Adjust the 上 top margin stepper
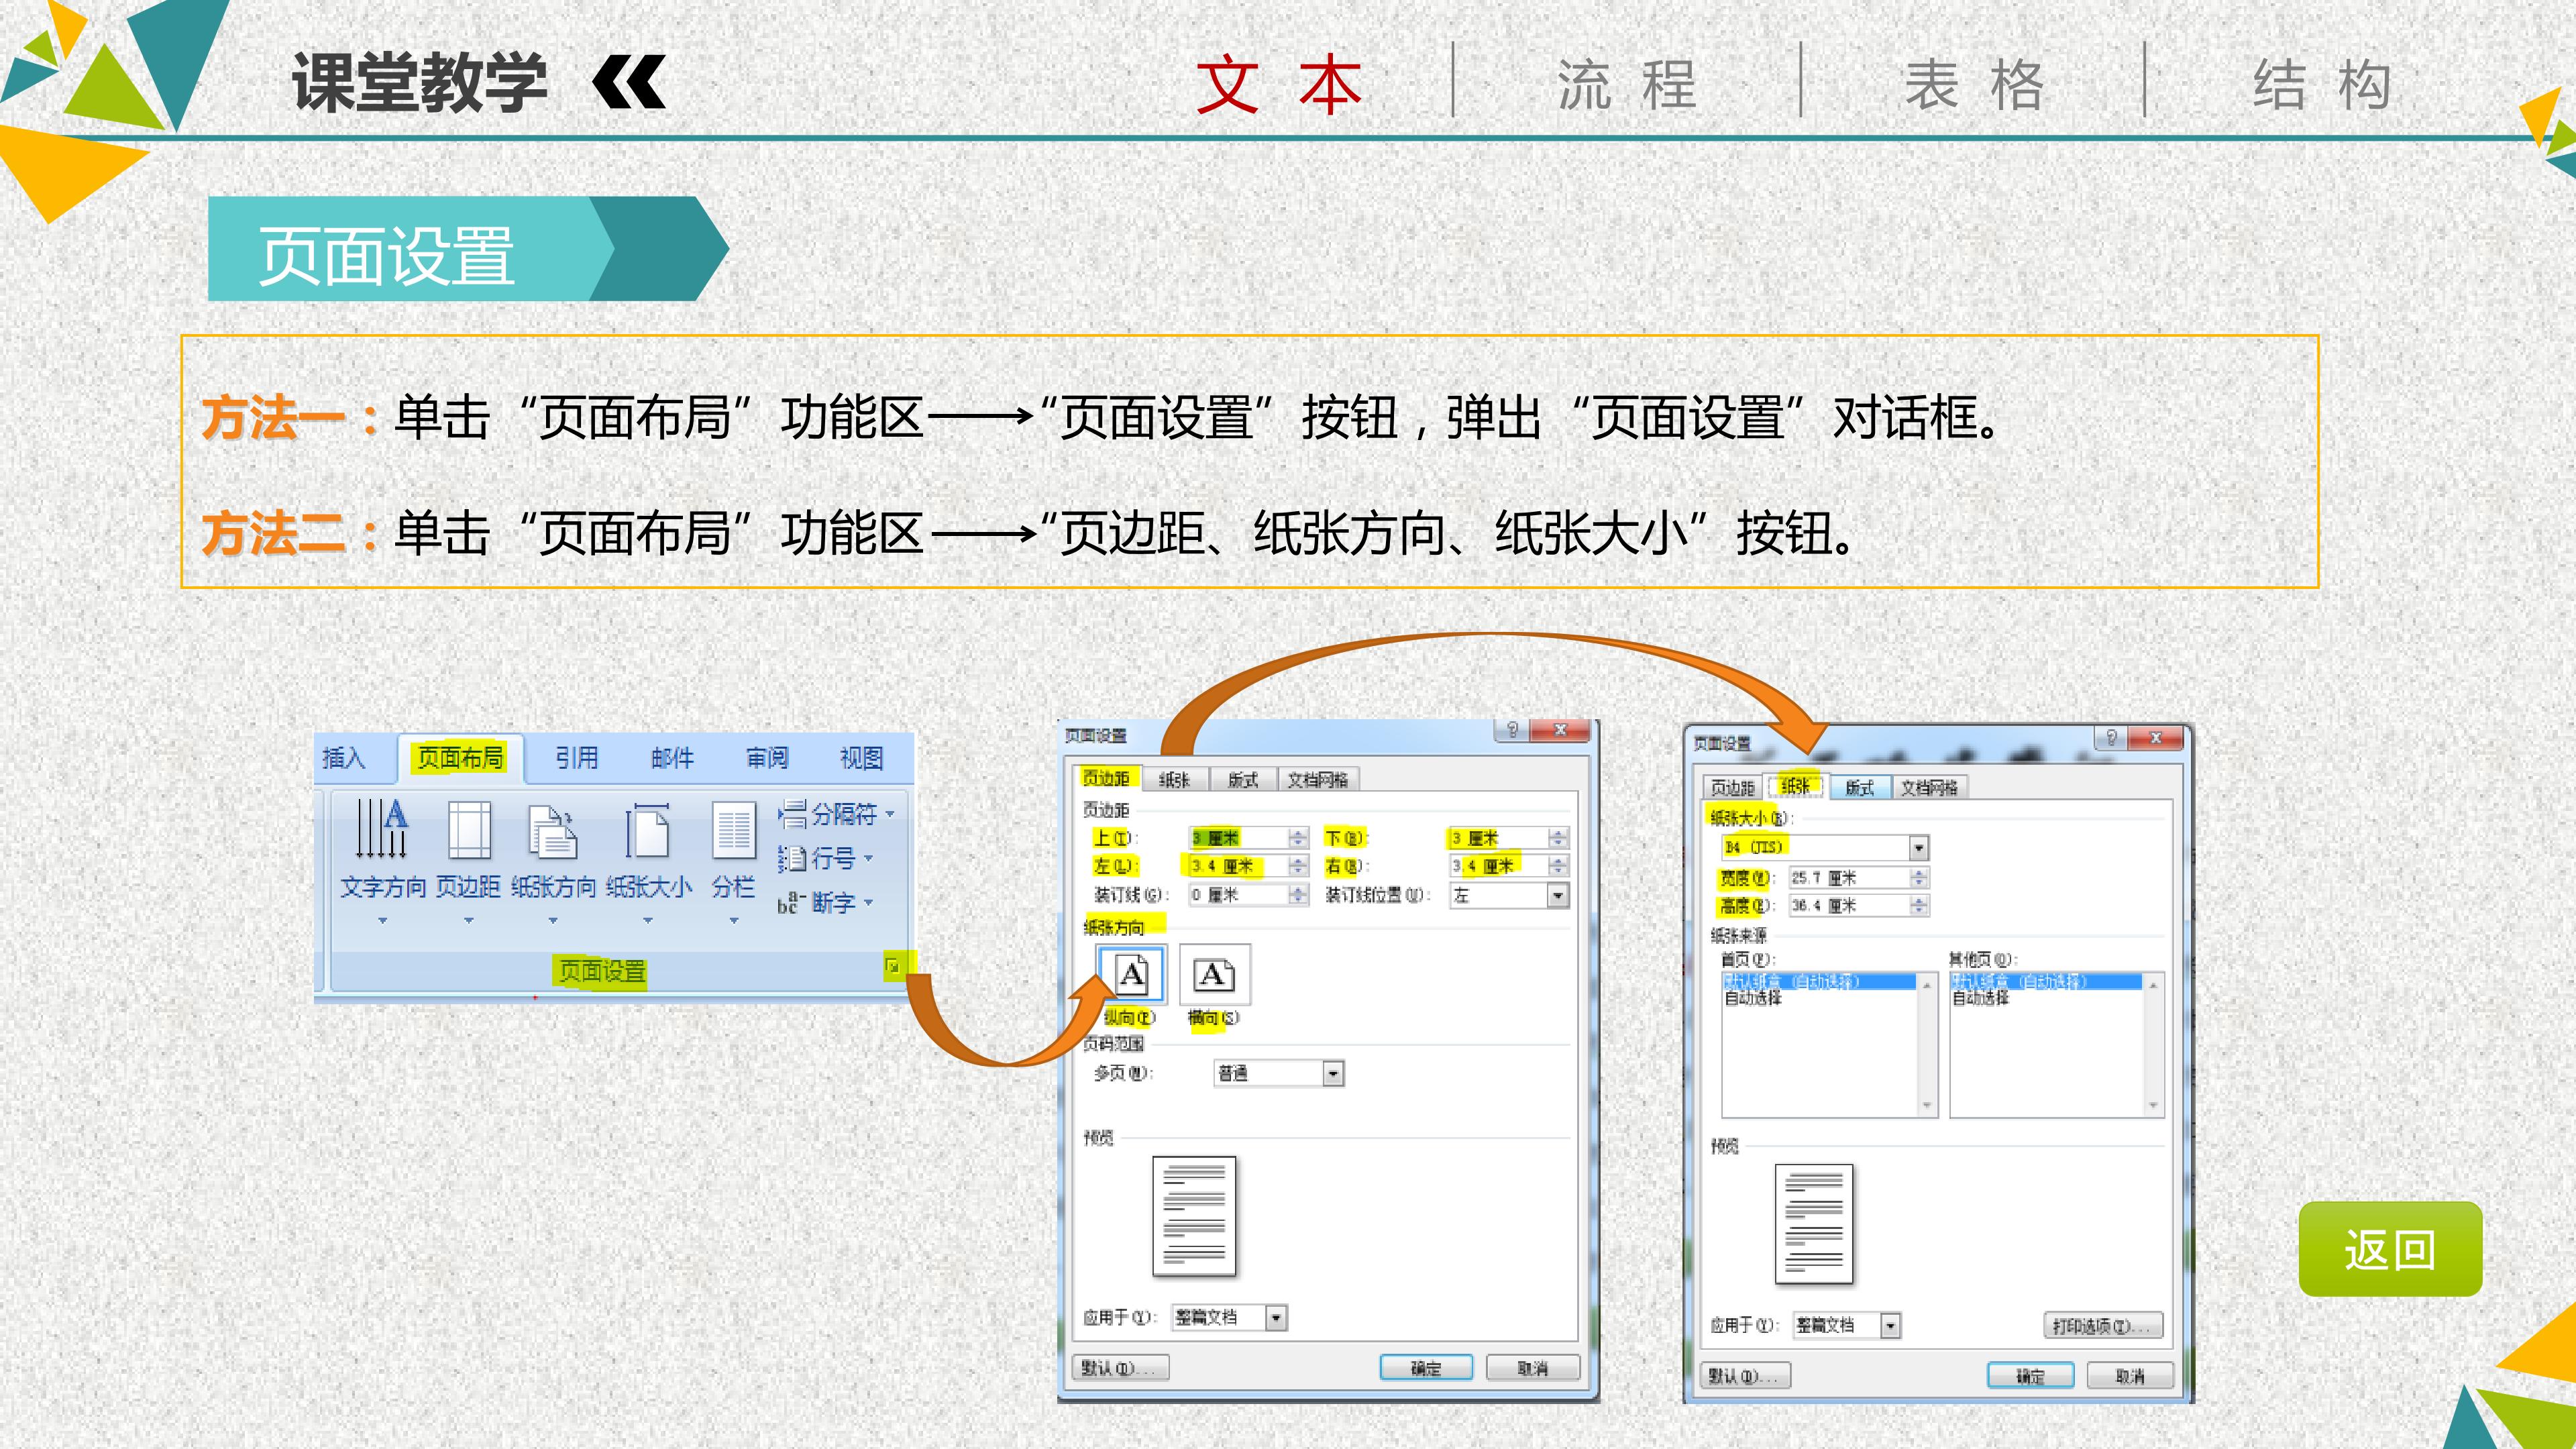The image size is (2576, 1449). (x=1298, y=838)
